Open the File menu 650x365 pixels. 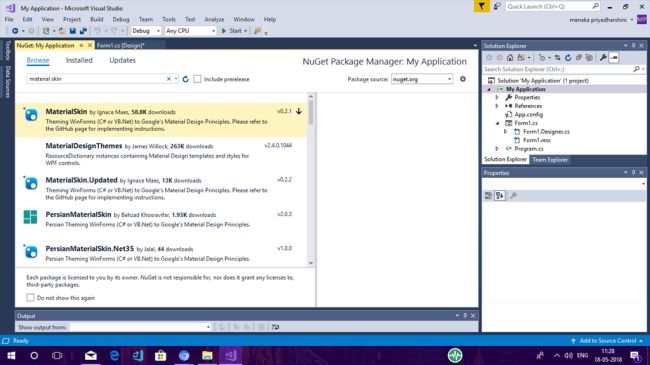[x=9, y=19]
